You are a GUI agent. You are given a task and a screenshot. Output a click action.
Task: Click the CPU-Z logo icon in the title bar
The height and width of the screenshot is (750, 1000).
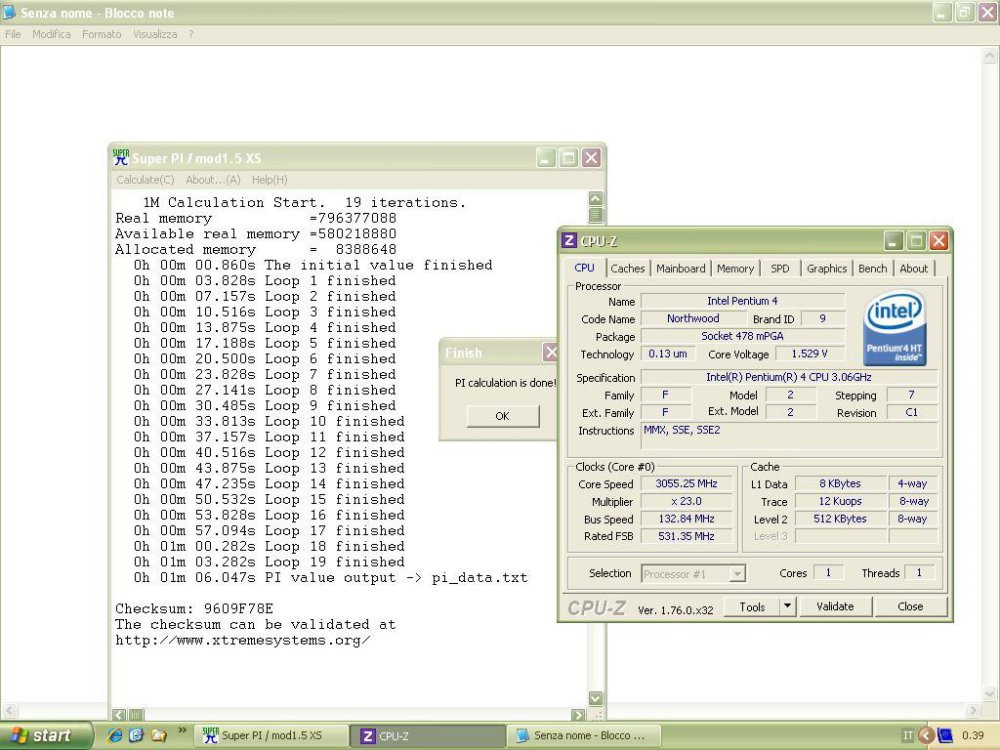click(570, 240)
